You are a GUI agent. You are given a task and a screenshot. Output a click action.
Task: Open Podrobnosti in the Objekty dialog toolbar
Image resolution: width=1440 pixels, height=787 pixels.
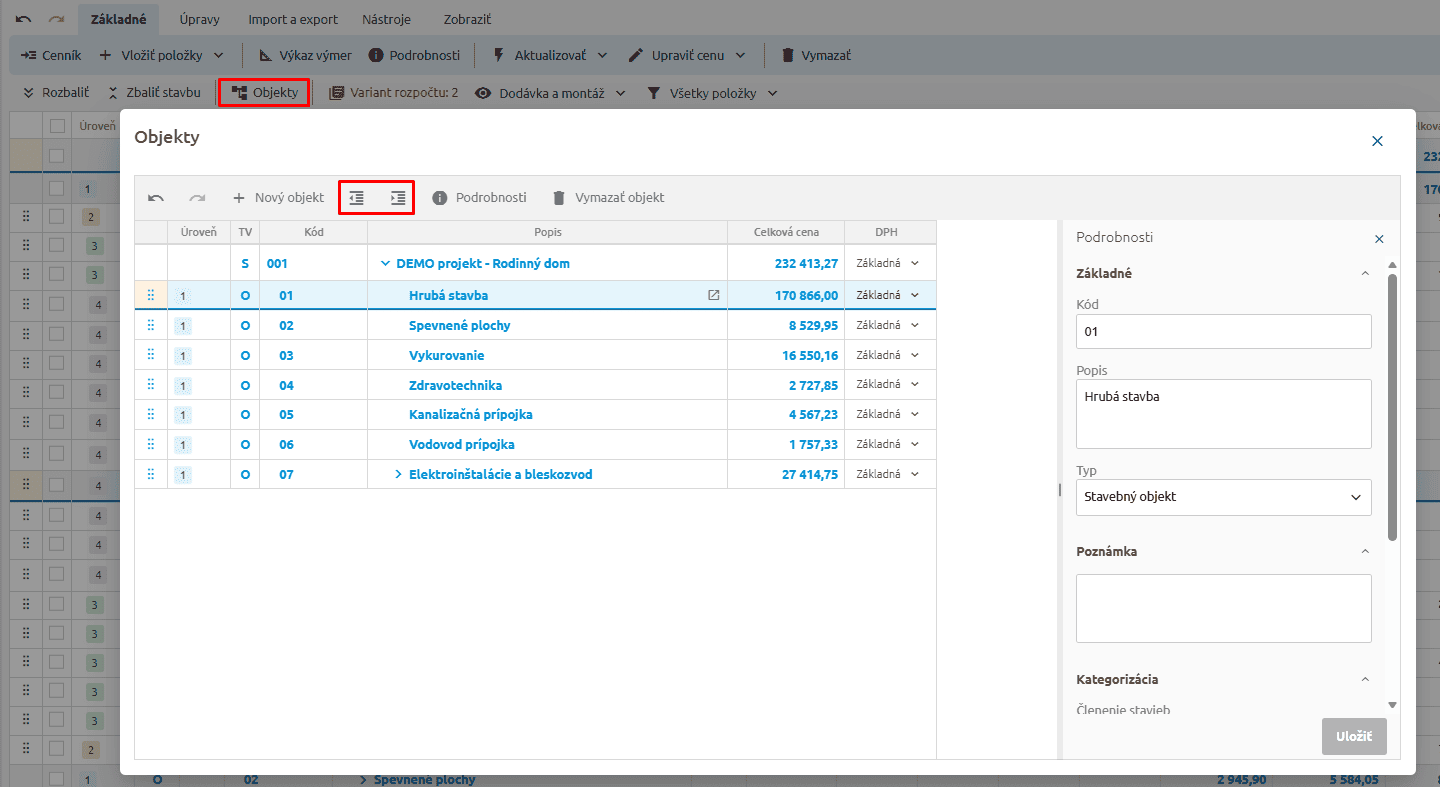pos(479,198)
